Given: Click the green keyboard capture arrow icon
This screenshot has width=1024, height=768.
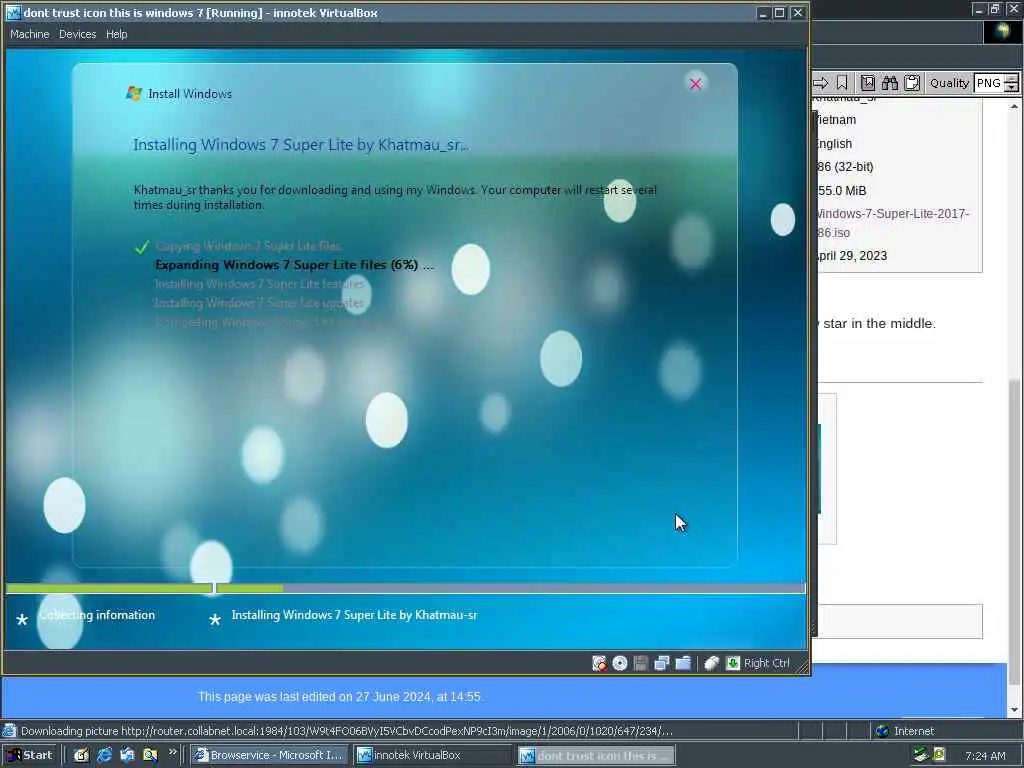Looking at the screenshot, I should [733, 664].
